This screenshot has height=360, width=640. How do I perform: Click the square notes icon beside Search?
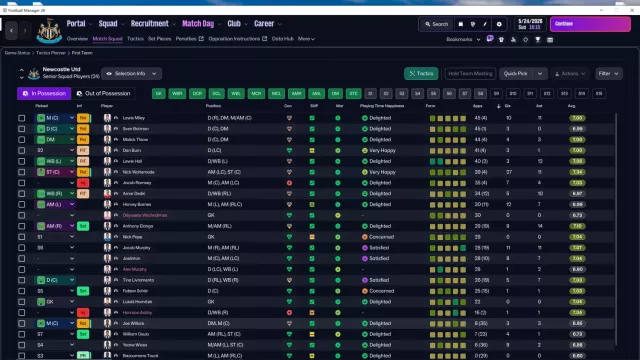(460, 24)
